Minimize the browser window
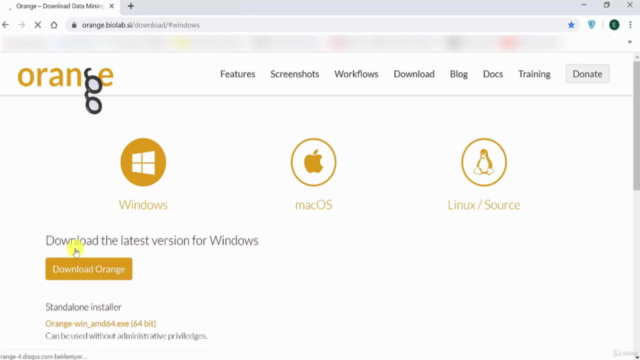Screen dimensions: 640x360 coord(584,5)
